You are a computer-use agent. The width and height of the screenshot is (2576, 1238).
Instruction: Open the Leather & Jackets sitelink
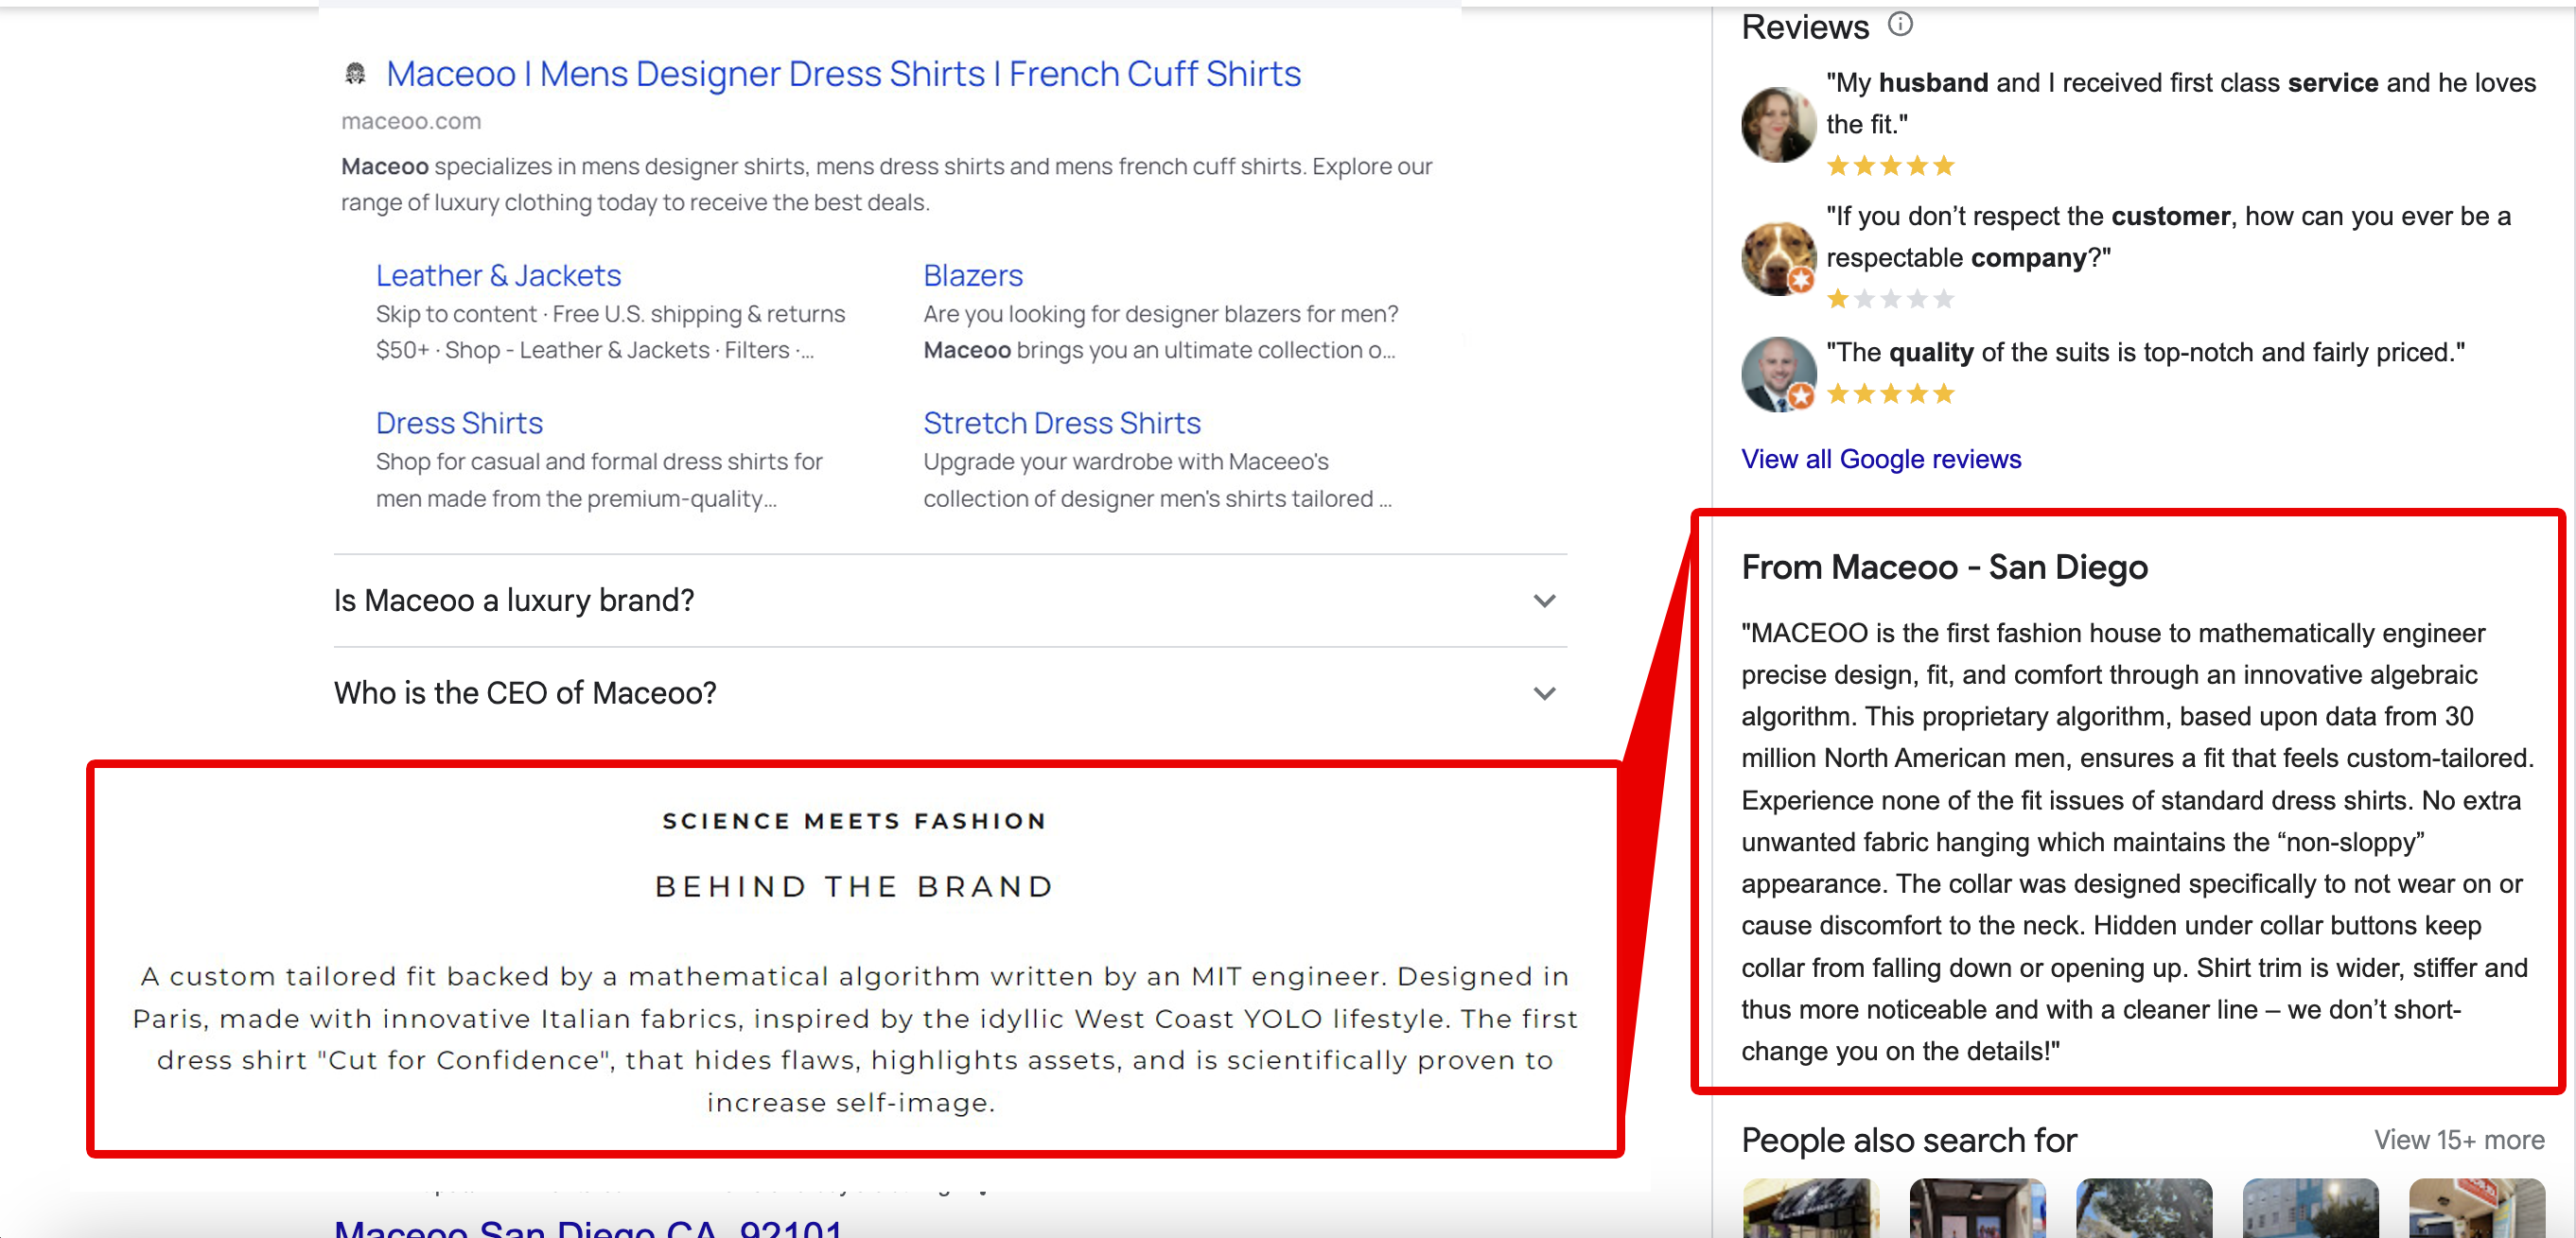(x=498, y=275)
